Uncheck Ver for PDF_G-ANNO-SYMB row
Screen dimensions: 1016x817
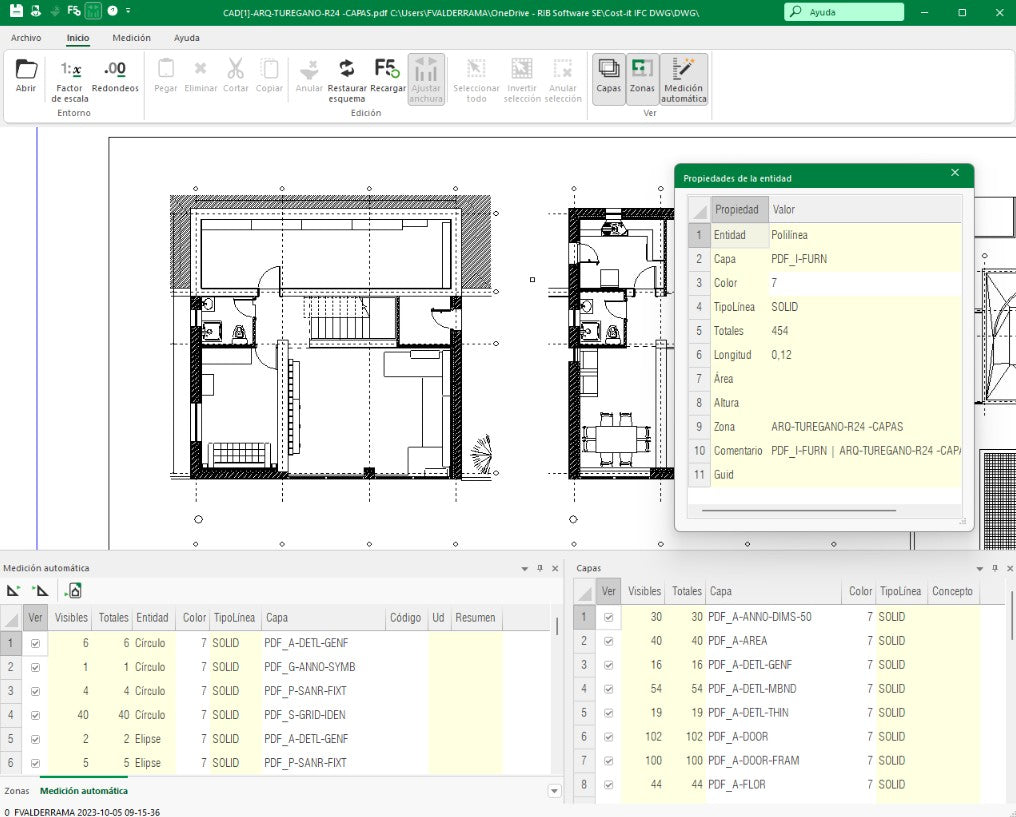(36, 667)
